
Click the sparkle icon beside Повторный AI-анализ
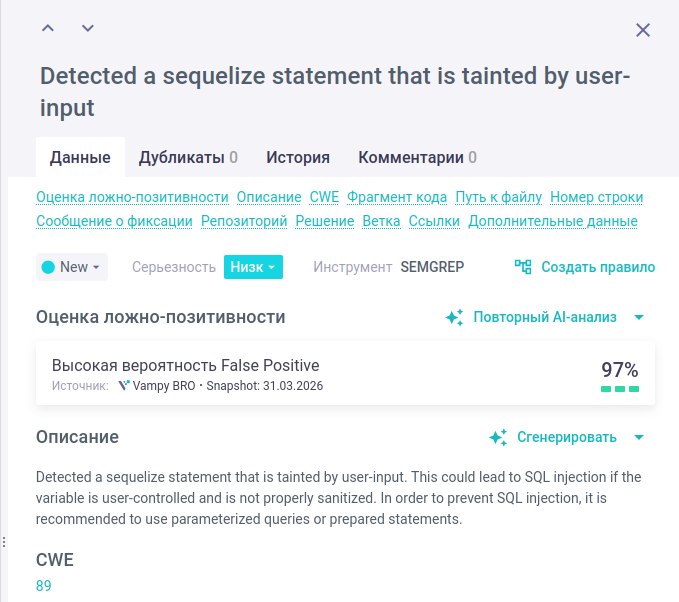(454, 317)
